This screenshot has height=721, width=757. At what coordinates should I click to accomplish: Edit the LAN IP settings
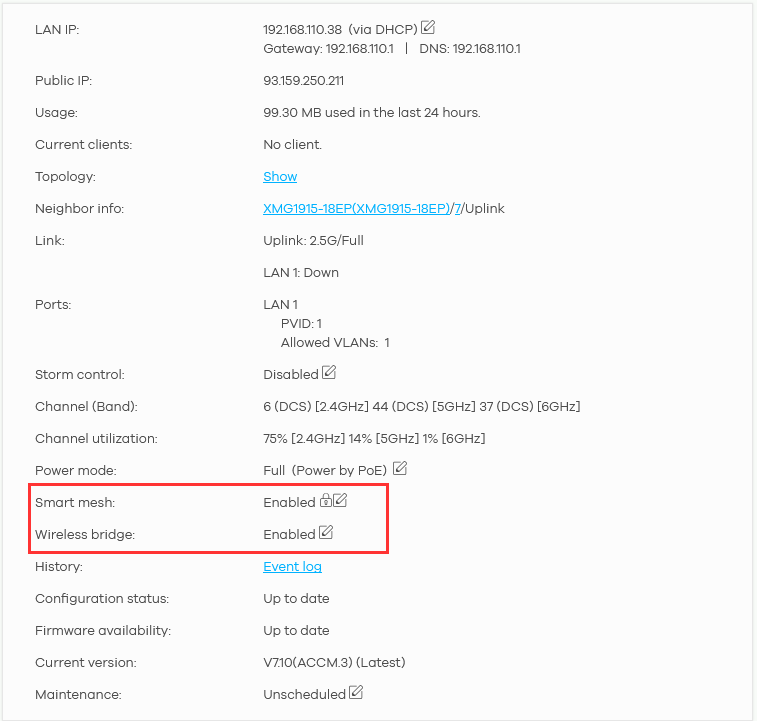pyautogui.click(x=428, y=28)
